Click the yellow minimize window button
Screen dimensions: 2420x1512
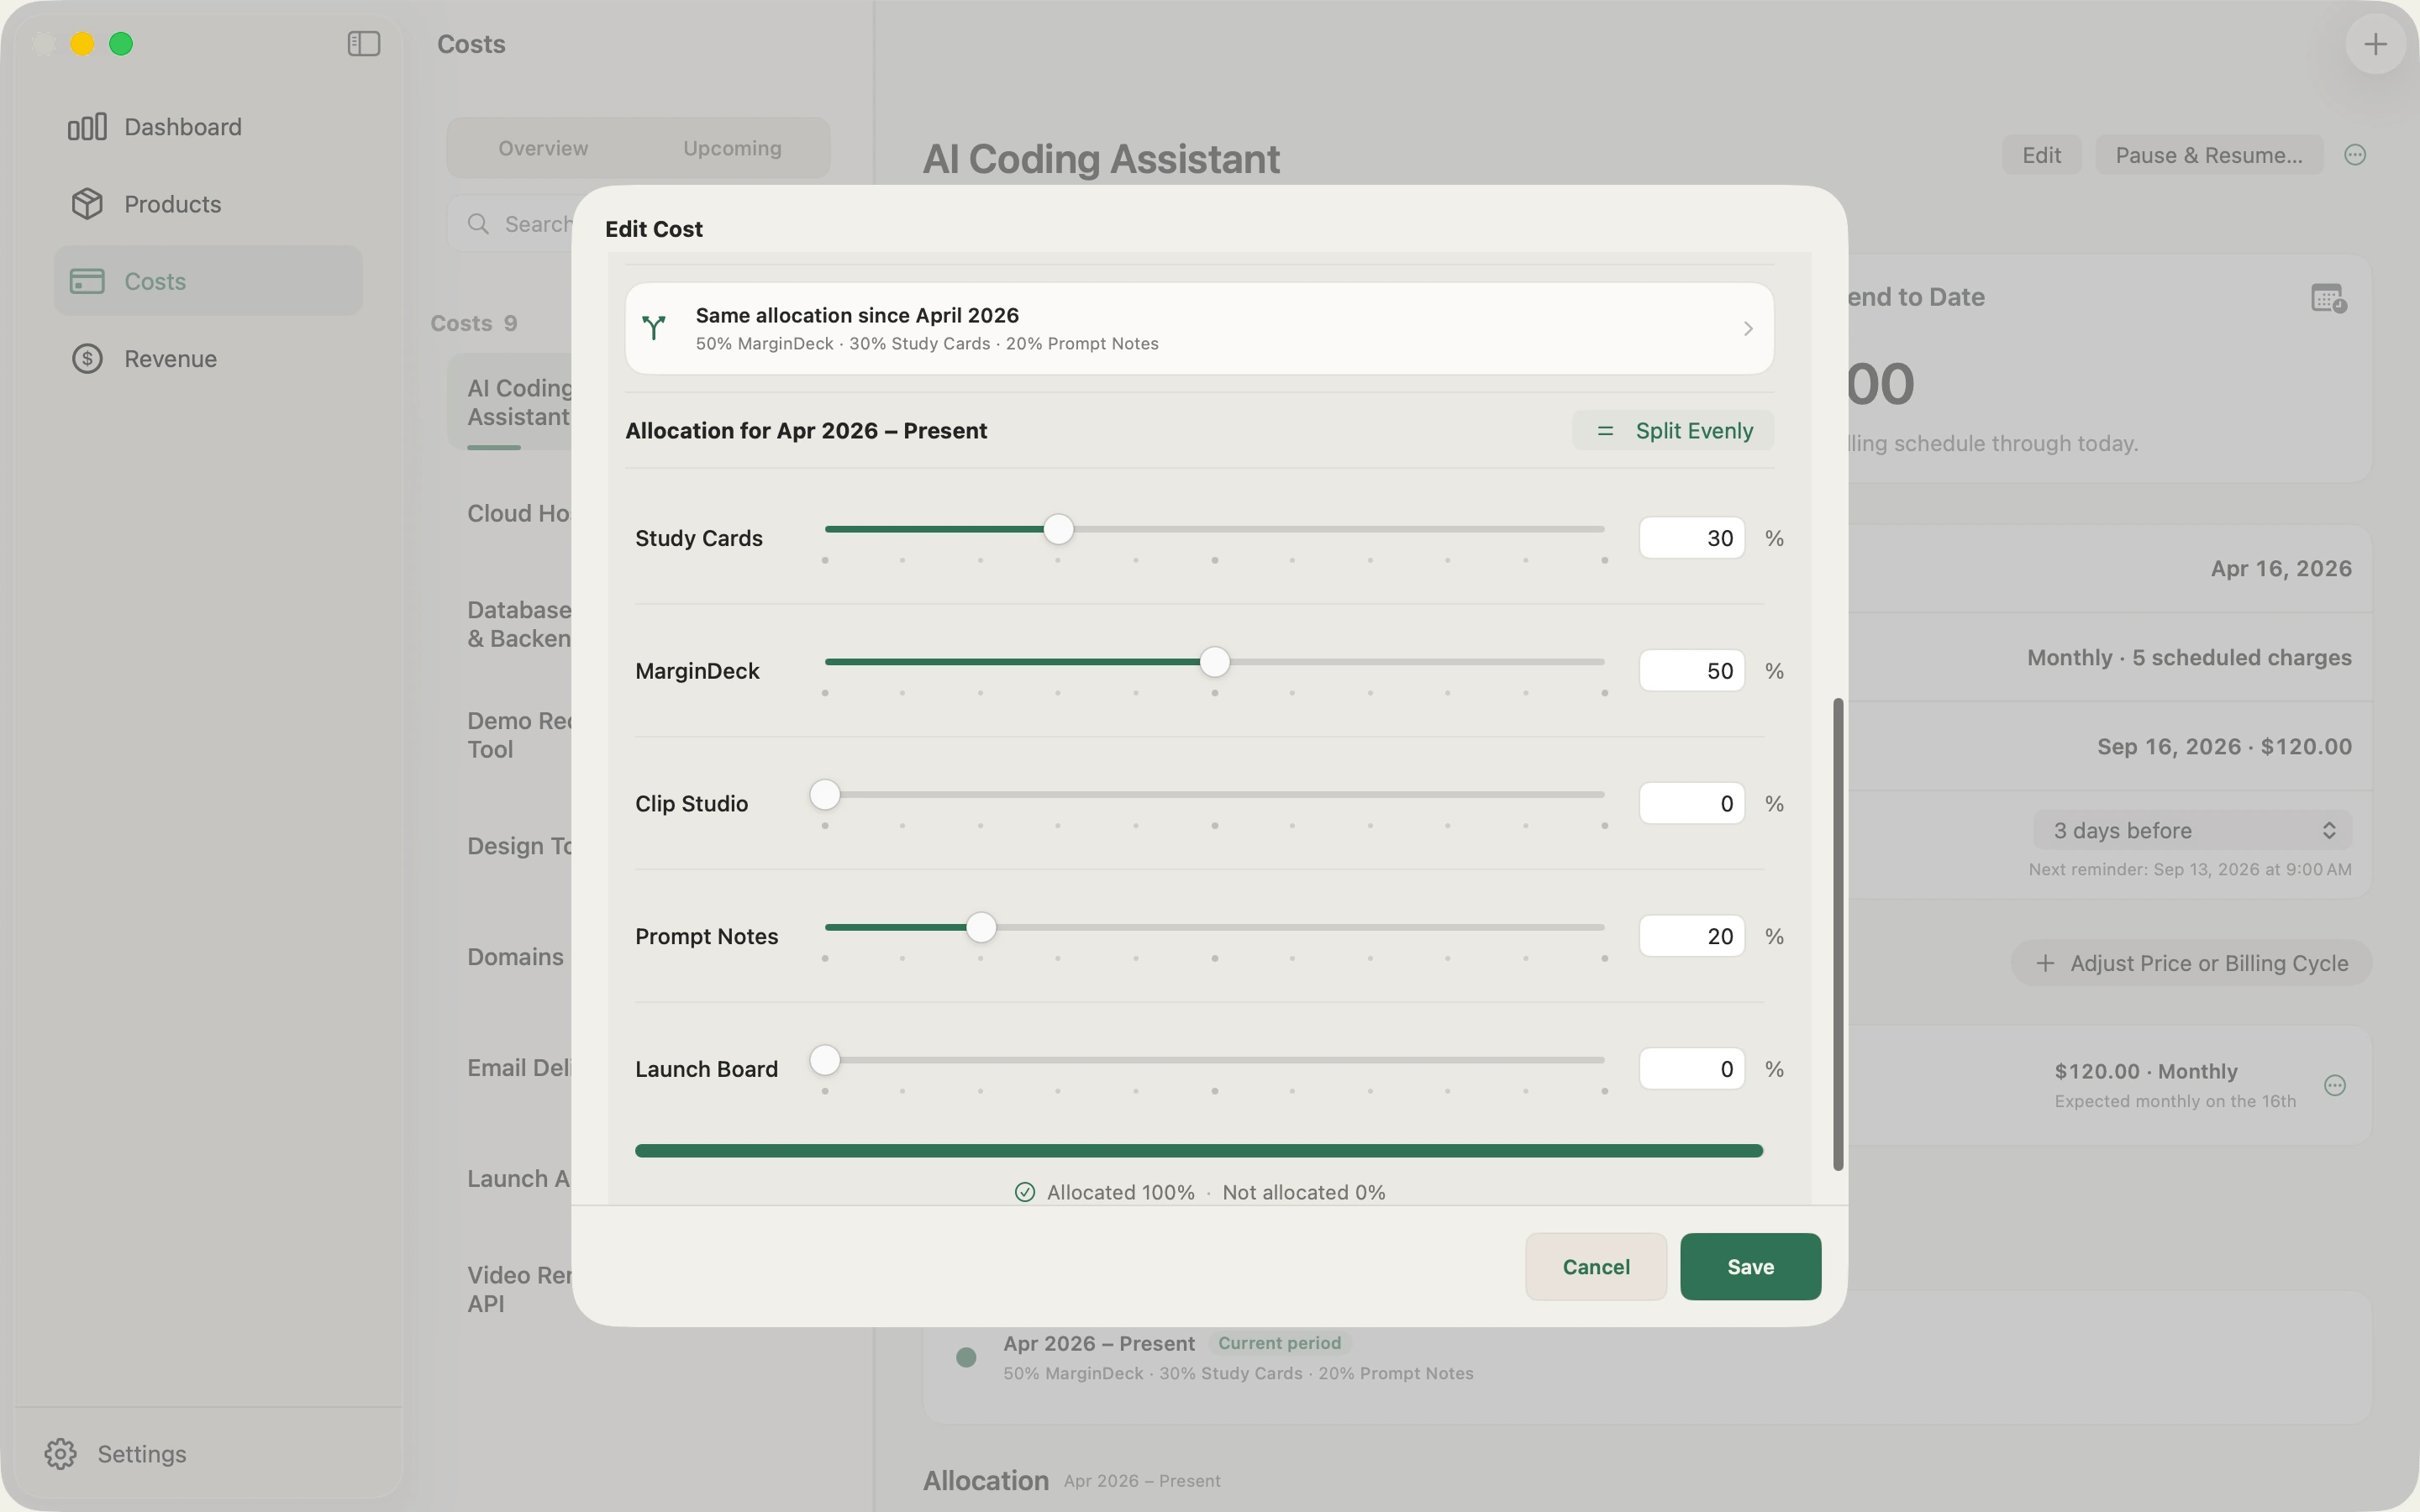[82, 44]
